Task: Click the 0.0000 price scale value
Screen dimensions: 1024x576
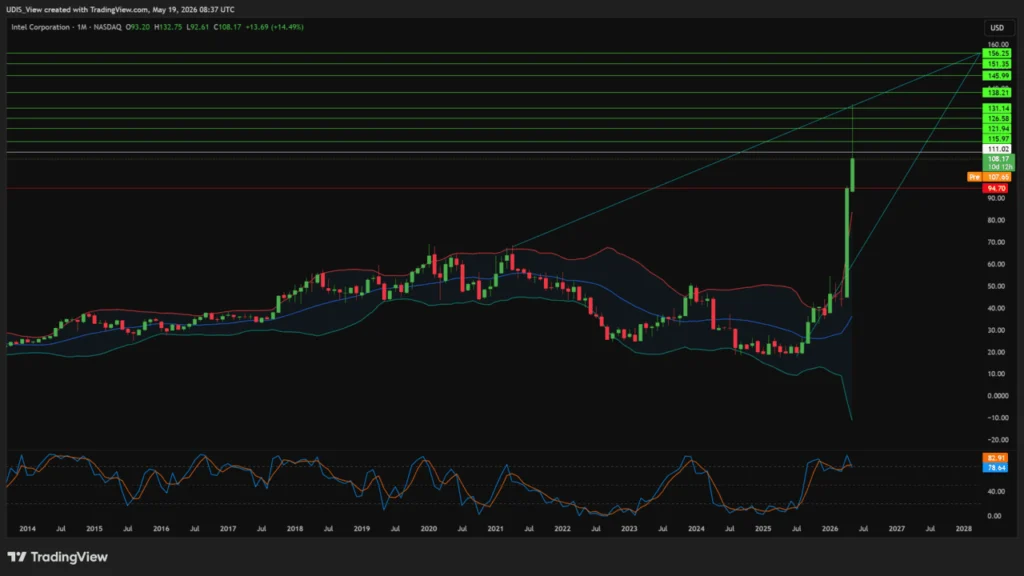Action: pos(997,396)
